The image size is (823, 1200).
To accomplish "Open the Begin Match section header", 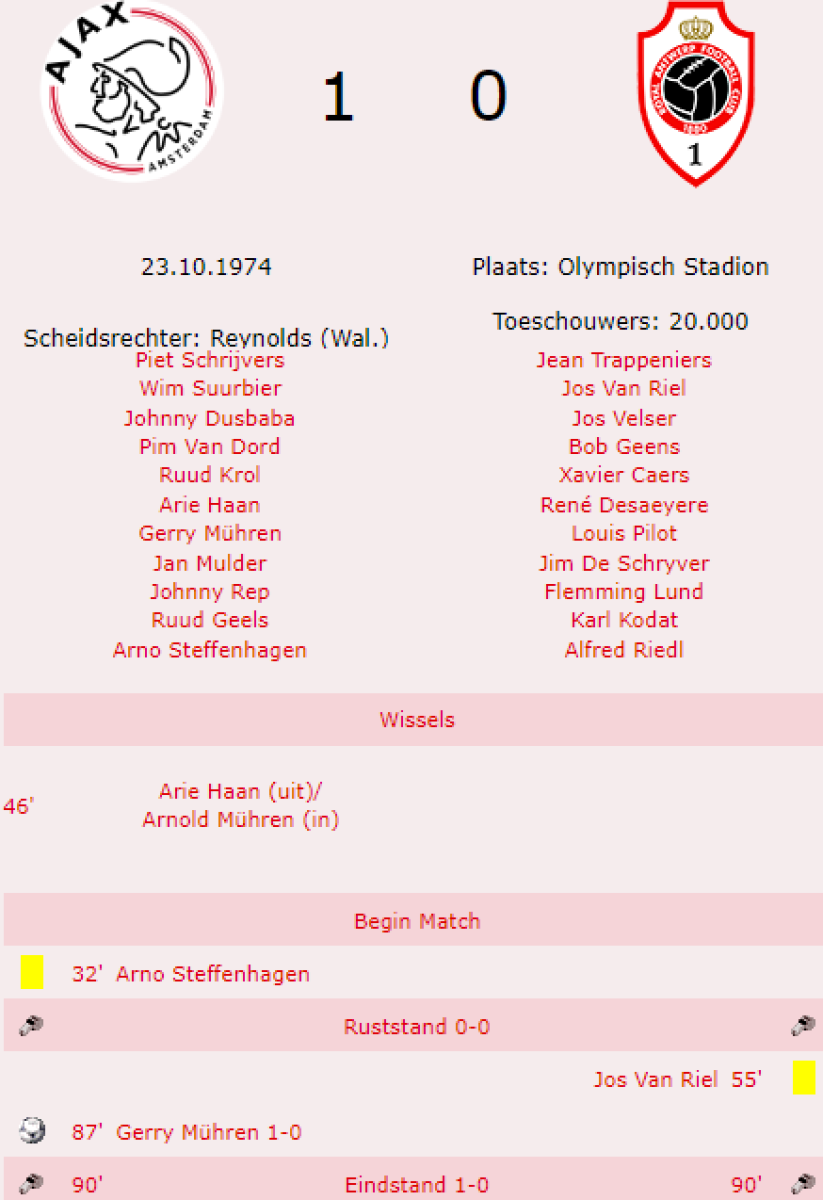I will click(x=416, y=921).
